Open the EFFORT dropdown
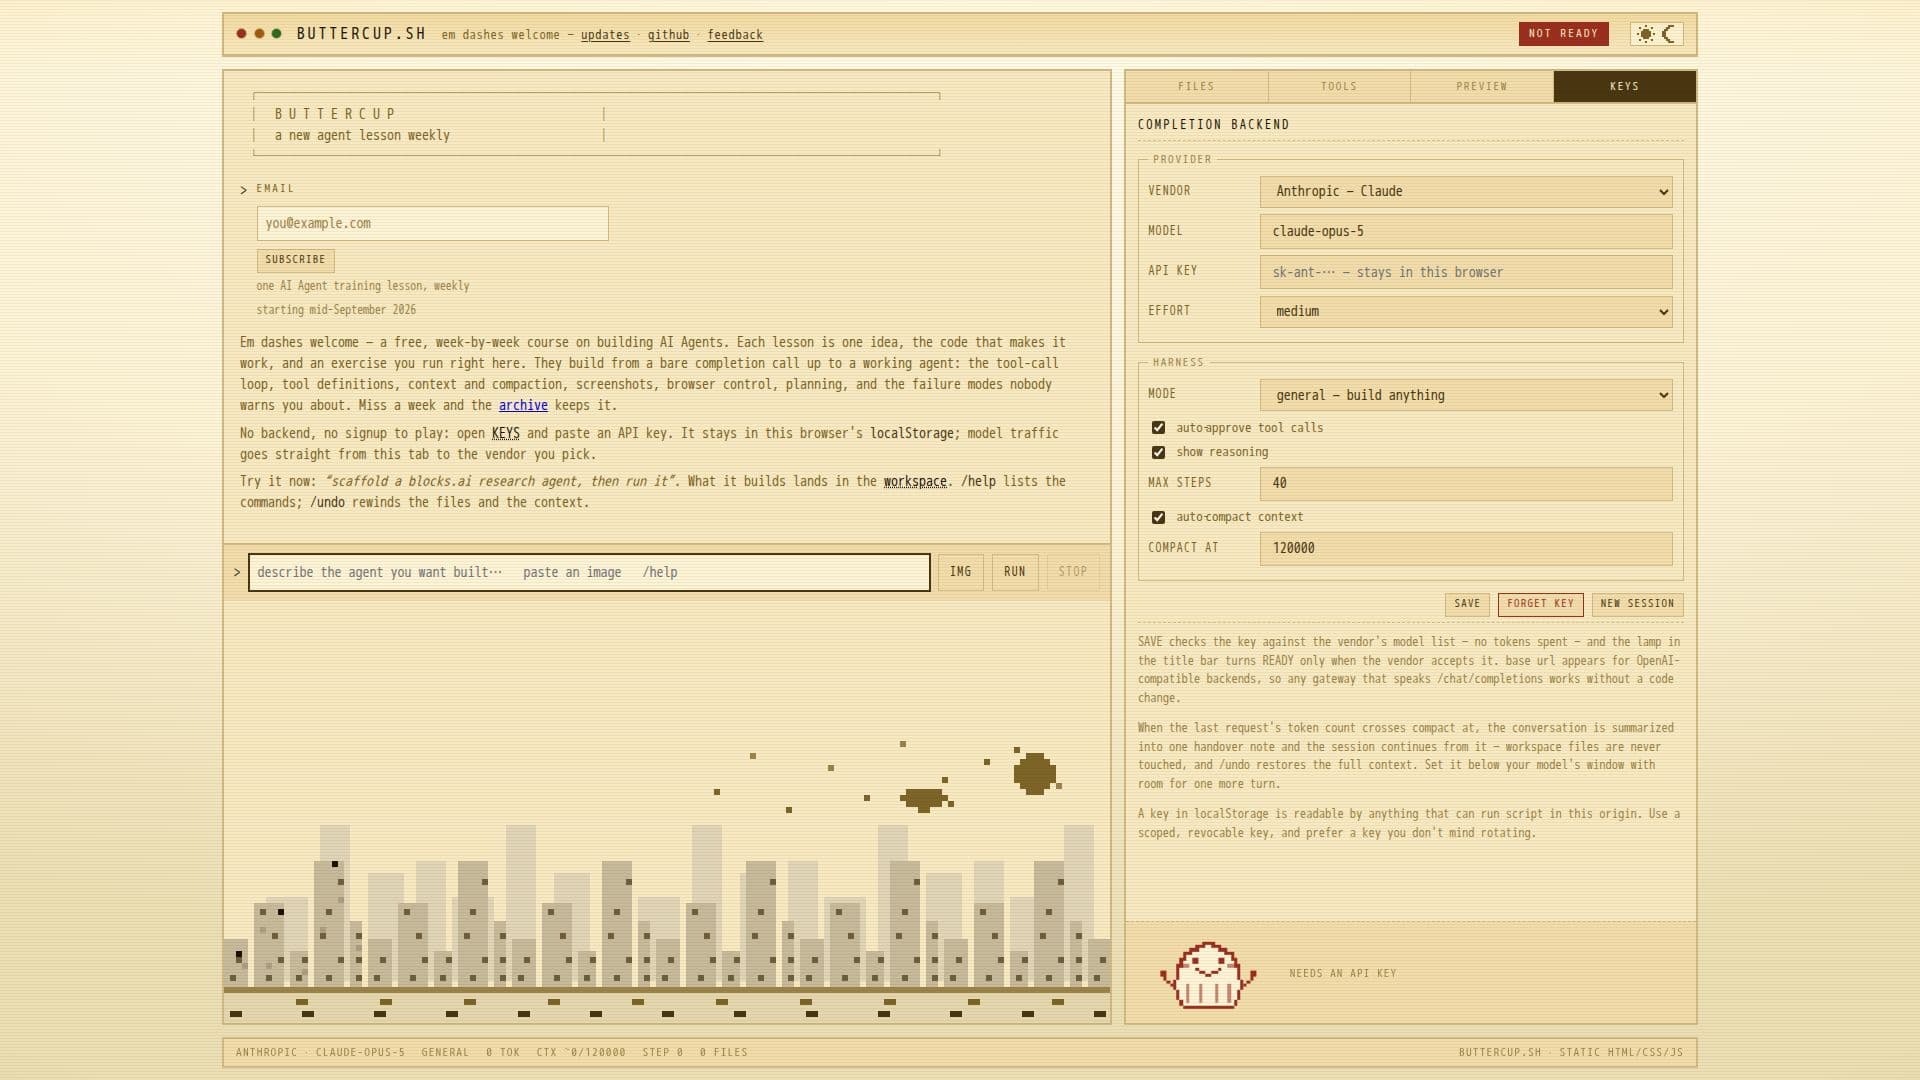This screenshot has height=1080, width=1920. pos(1466,312)
